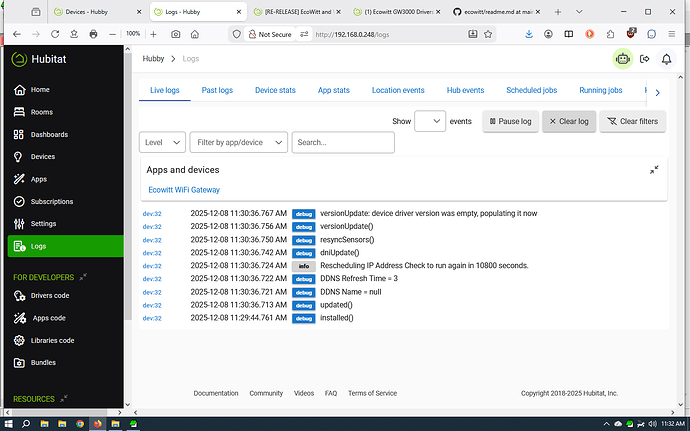Open Community footer link

point(266,393)
